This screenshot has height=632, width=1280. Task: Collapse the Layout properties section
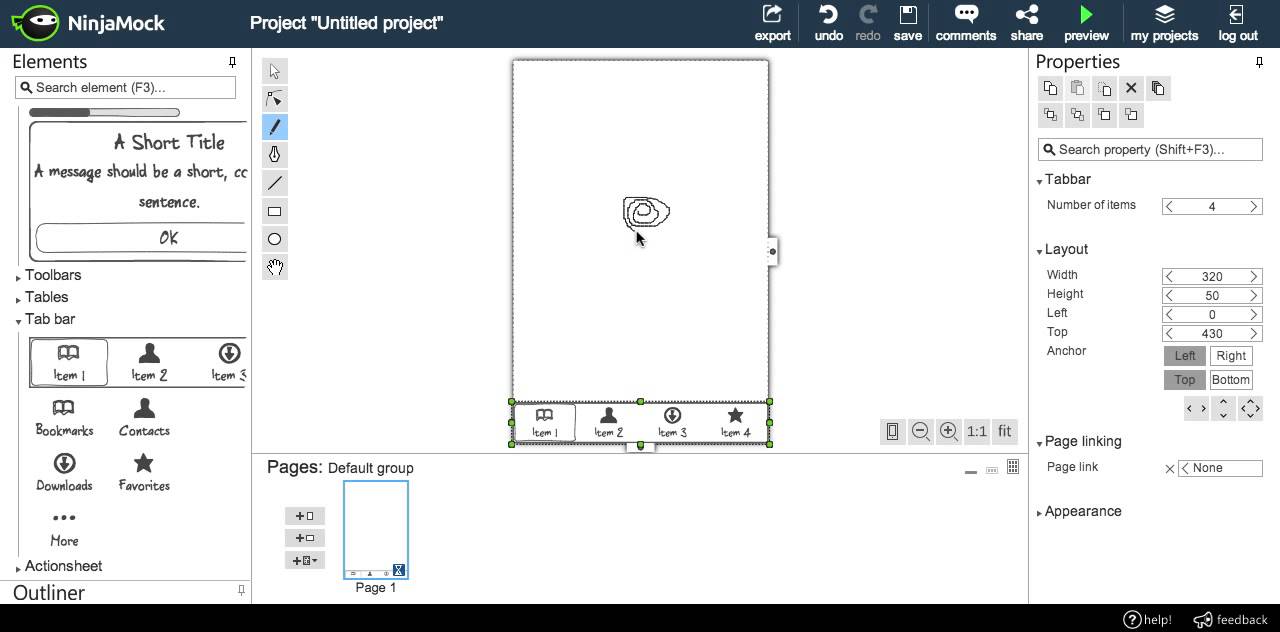pos(1066,250)
